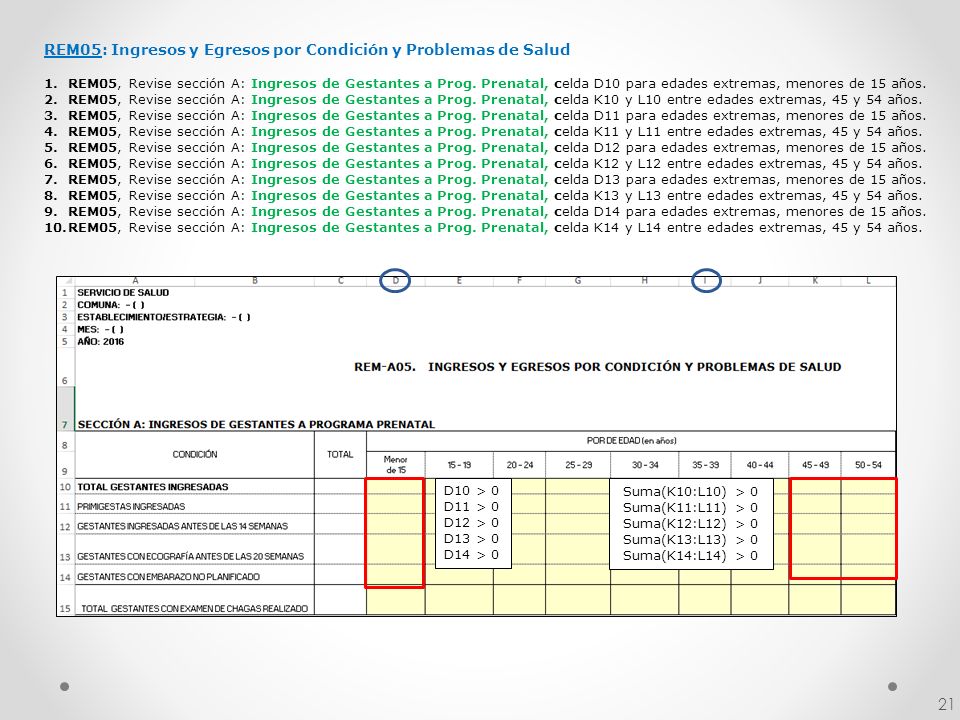Select the ESTABLECIMIENTO/ESTRATEGIA cell
Image resolution: width=960 pixels, height=720 pixels.
coord(164,317)
